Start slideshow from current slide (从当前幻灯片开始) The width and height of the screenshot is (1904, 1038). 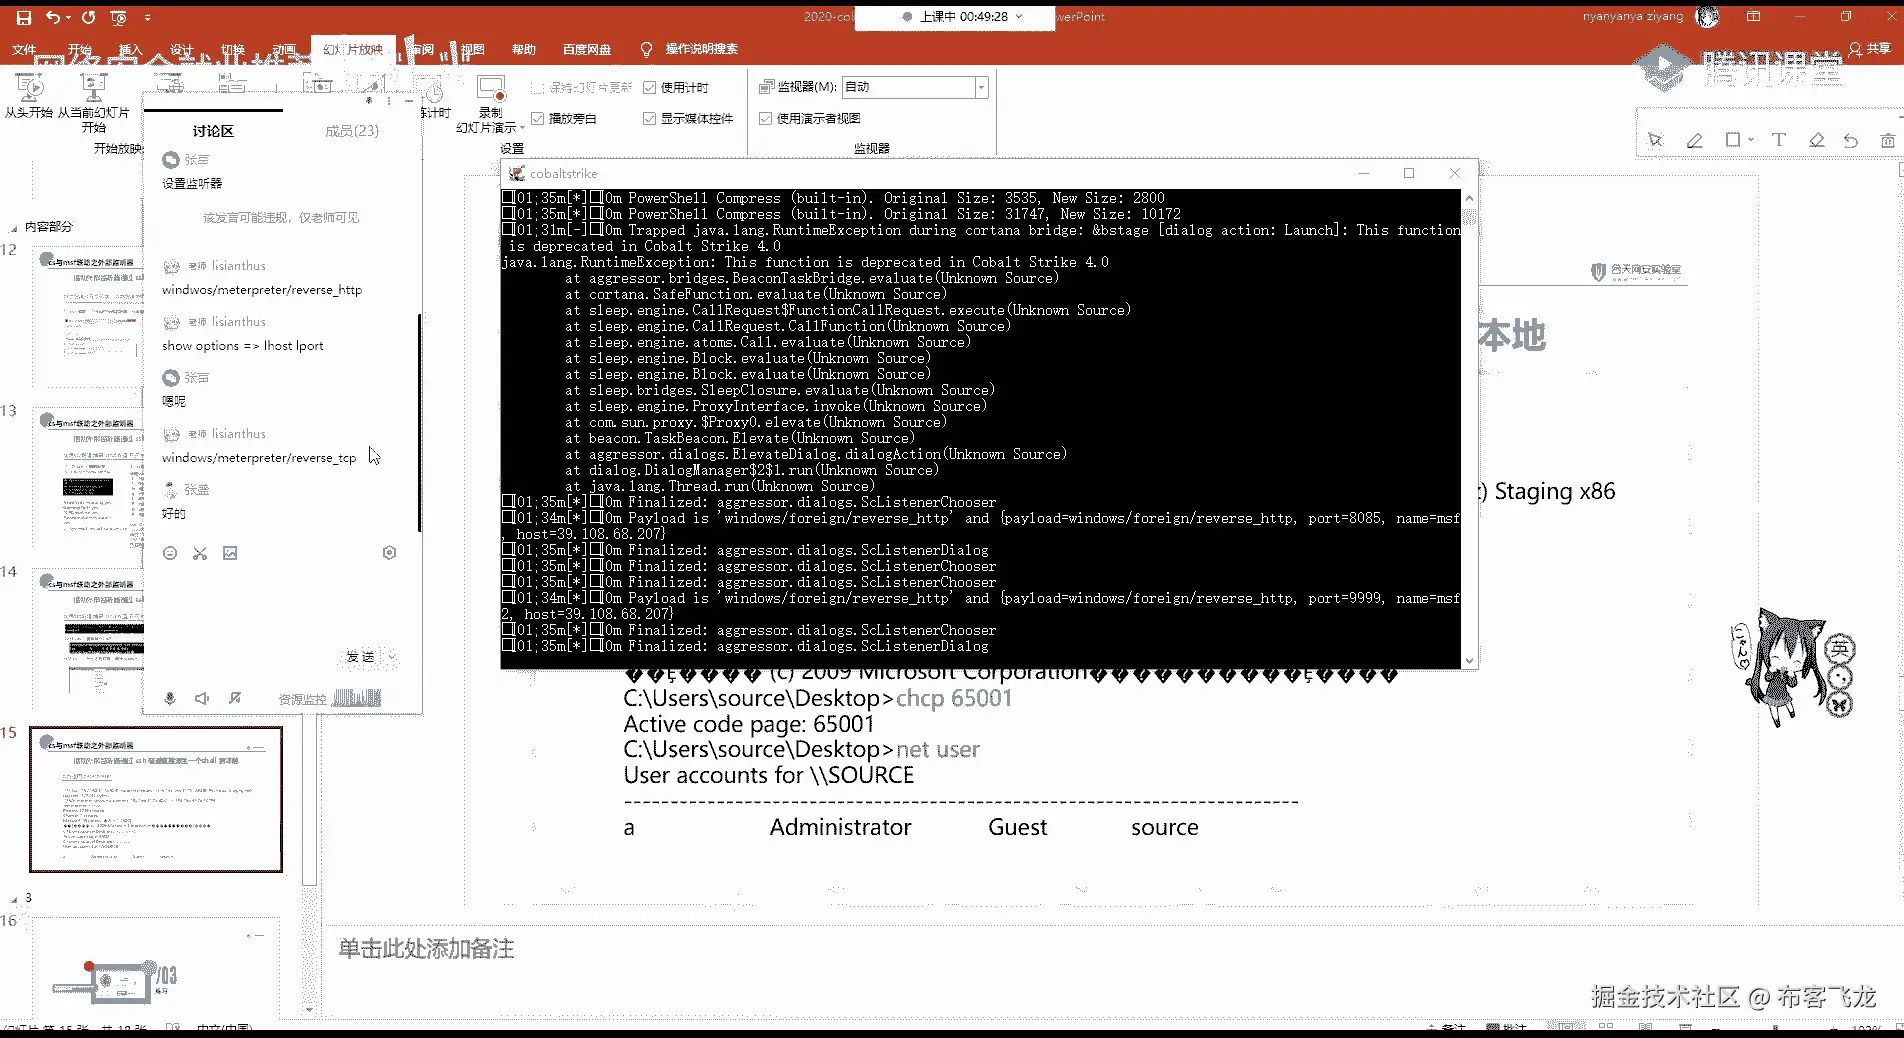(x=93, y=103)
